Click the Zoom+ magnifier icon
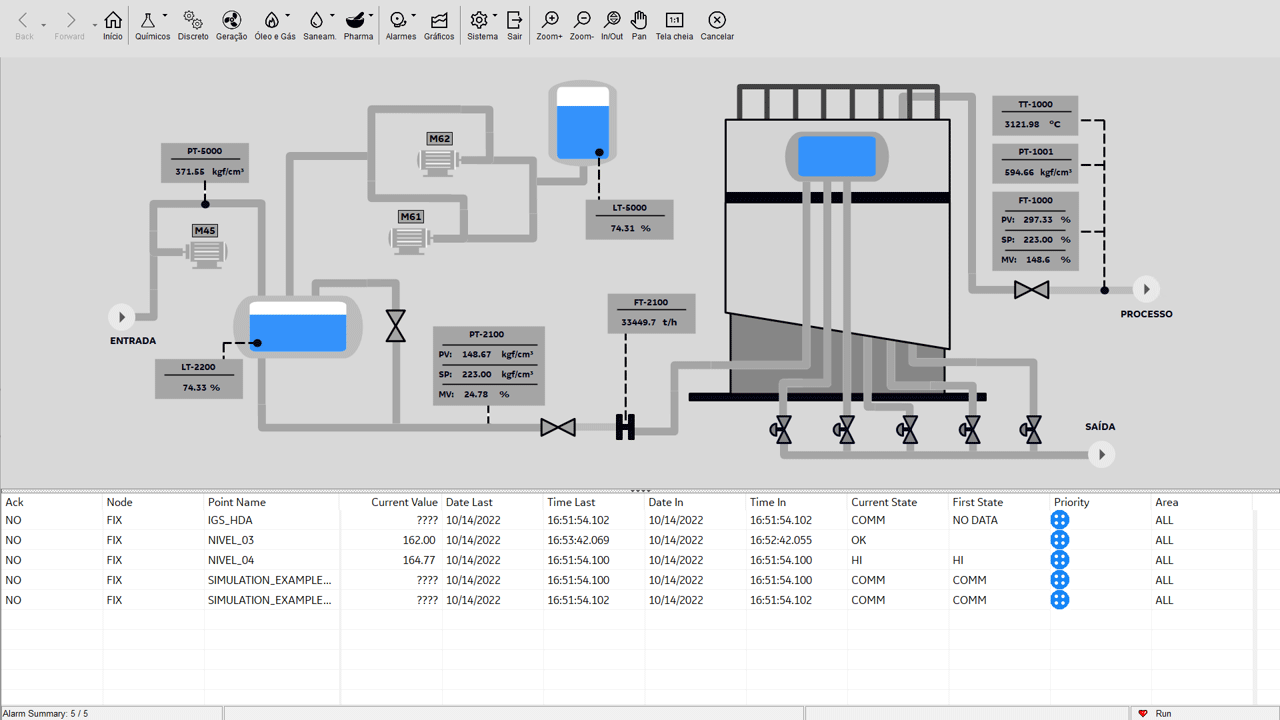The image size is (1280, 720). coord(549,20)
